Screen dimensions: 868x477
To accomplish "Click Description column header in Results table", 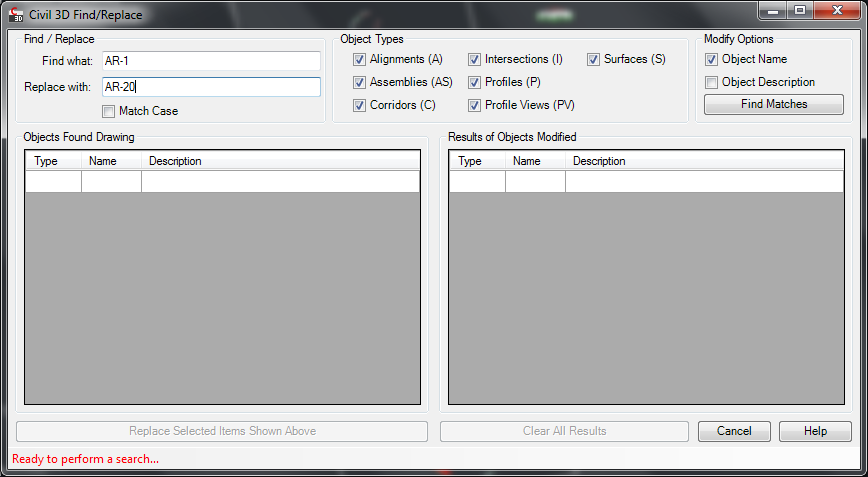I will 705,161.
